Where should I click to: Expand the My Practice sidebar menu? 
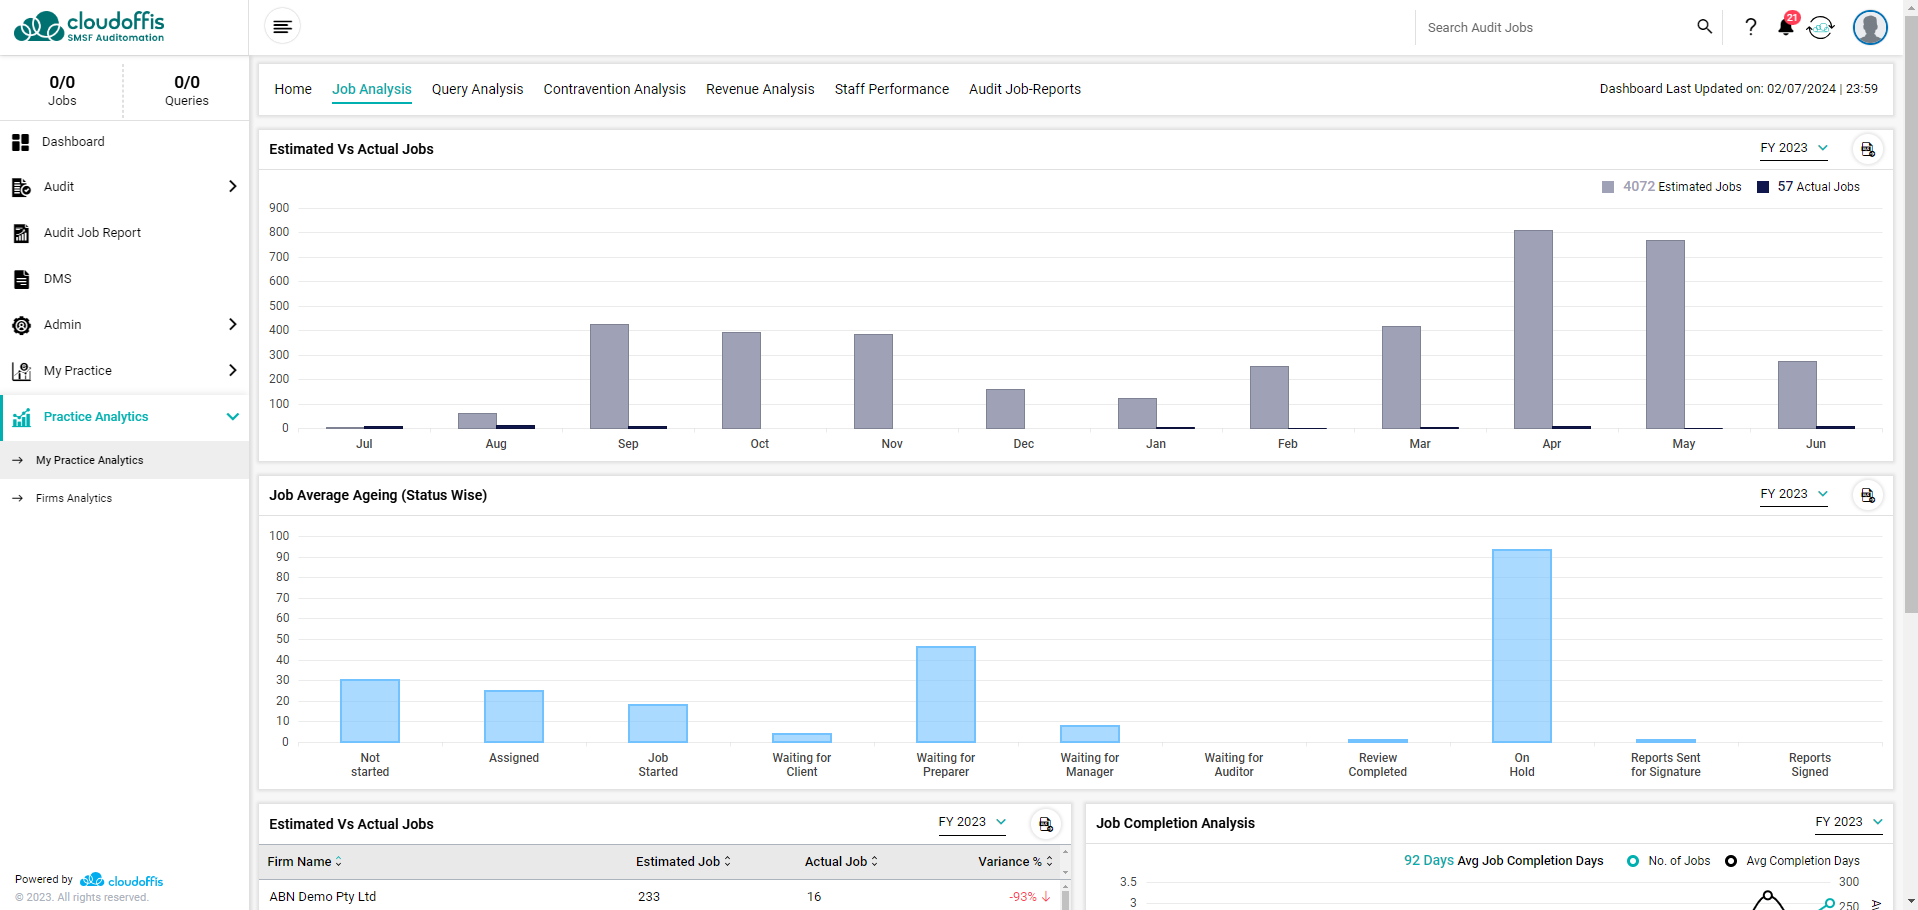[232, 371]
